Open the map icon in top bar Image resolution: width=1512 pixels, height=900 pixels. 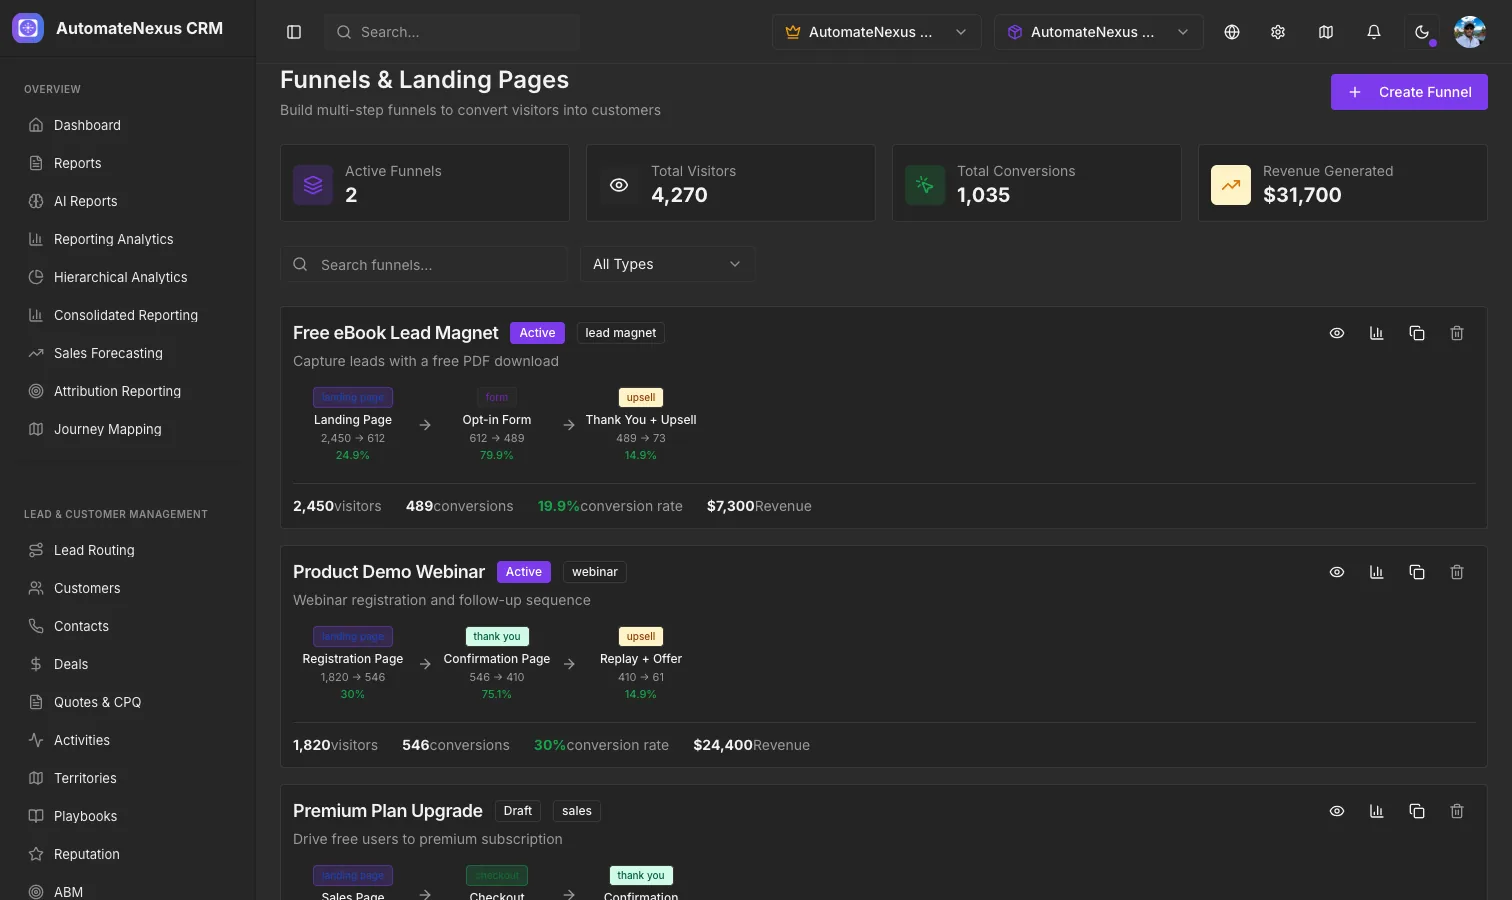[1326, 32]
